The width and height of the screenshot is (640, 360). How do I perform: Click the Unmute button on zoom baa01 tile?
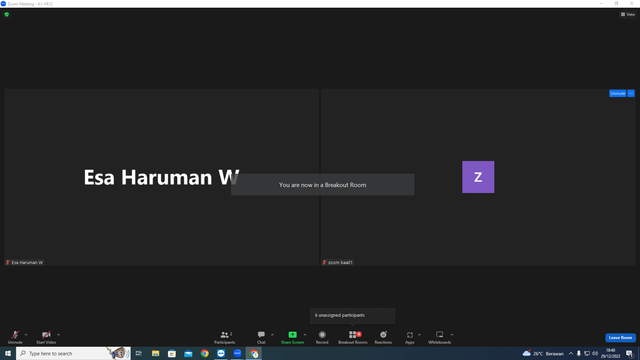click(x=617, y=93)
